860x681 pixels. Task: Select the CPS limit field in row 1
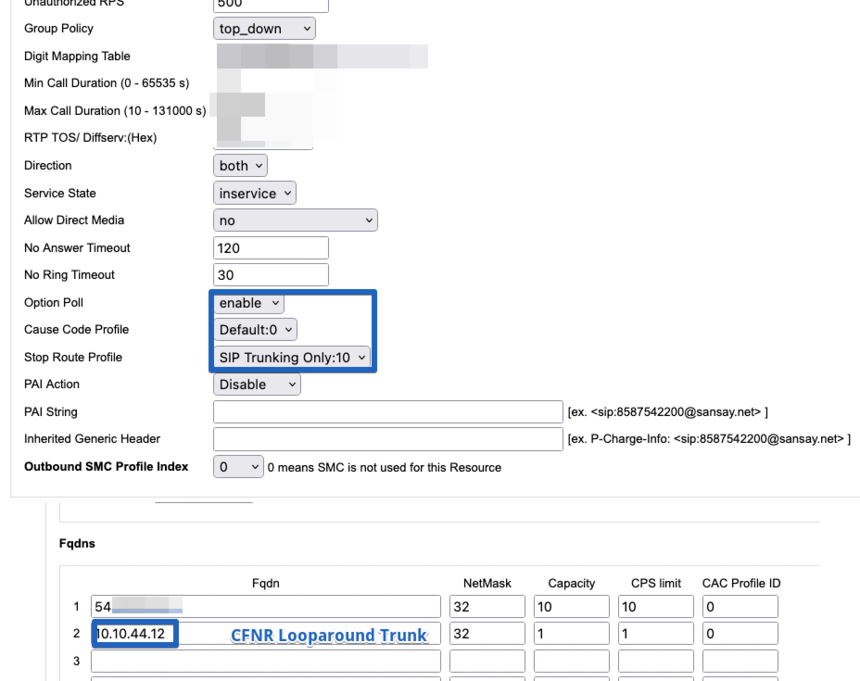[656, 607]
